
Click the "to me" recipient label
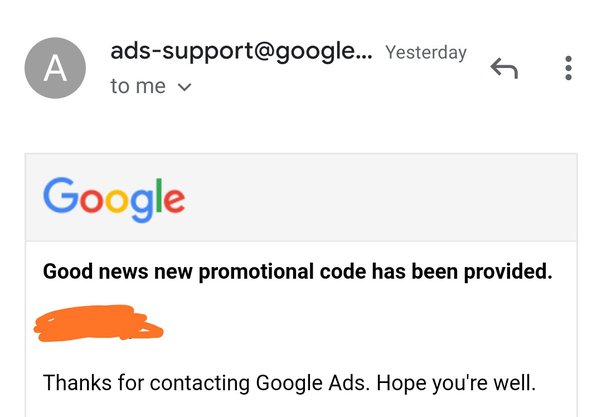(x=138, y=86)
